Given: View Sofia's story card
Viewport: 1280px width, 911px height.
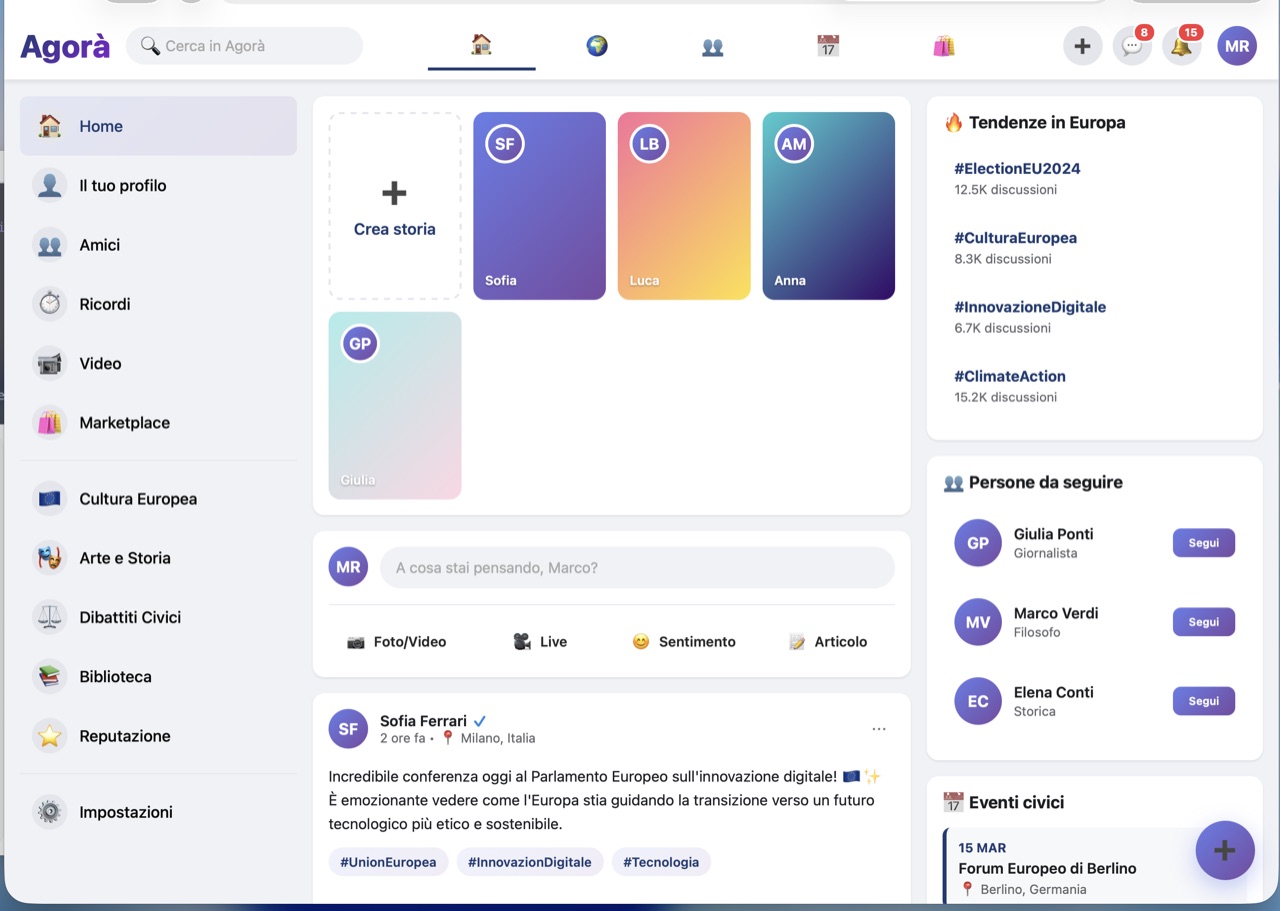Looking at the screenshot, I should [x=540, y=206].
